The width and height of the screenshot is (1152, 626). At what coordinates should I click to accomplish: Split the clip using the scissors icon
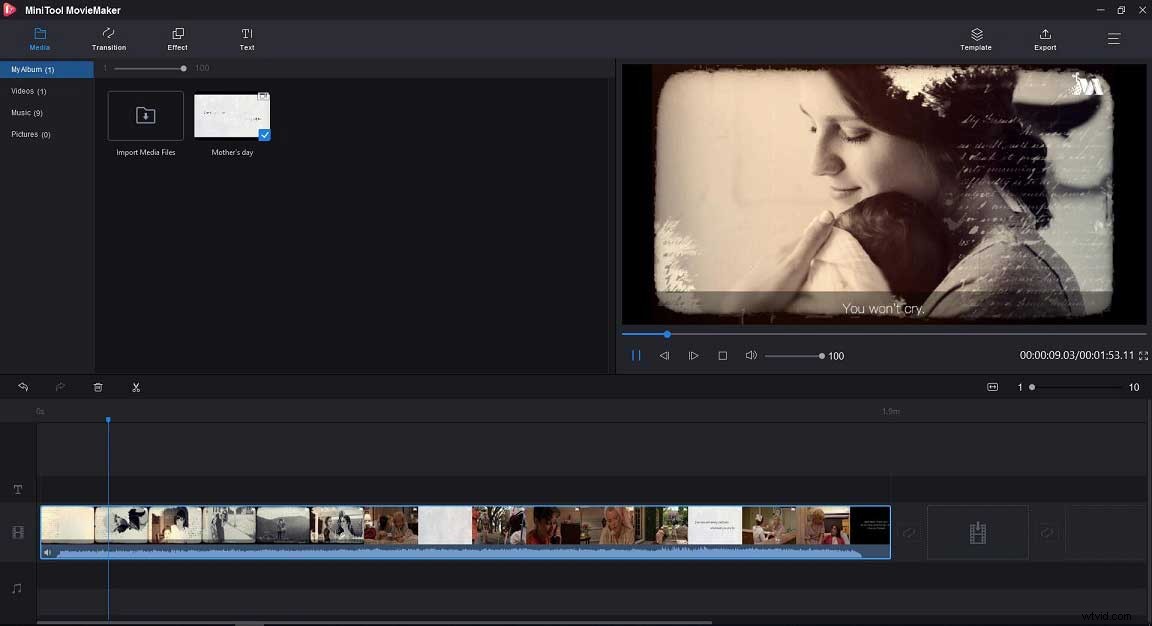pyautogui.click(x=136, y=387)
